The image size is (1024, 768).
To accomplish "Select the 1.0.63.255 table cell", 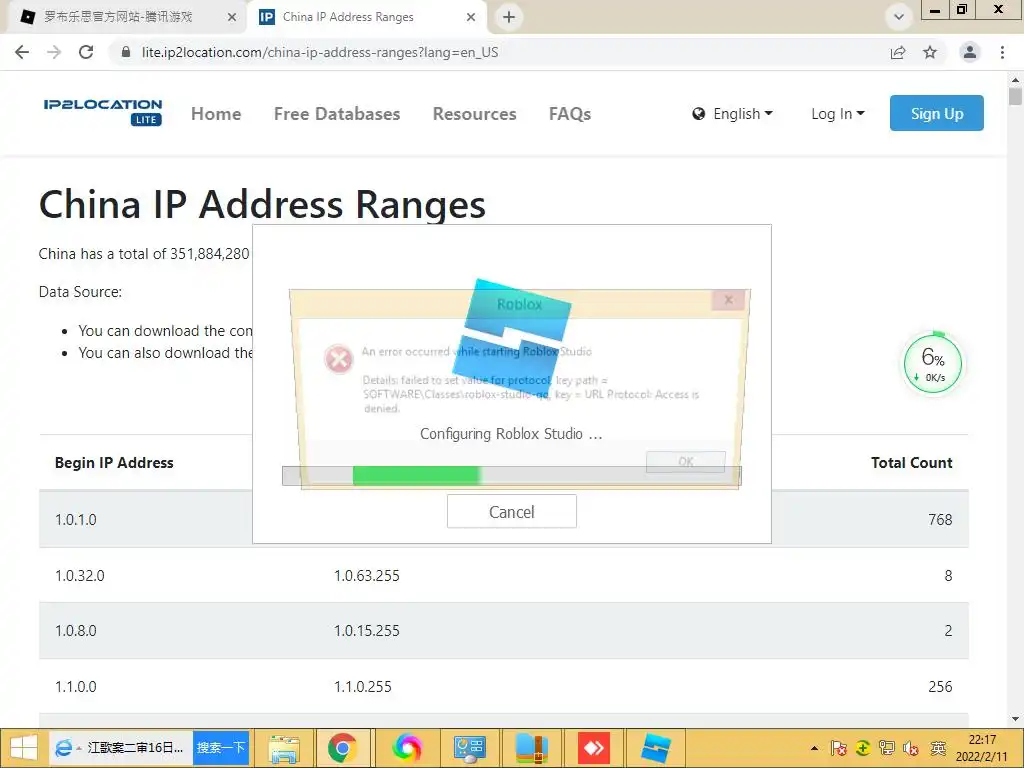I will click(x=366, y=575).
